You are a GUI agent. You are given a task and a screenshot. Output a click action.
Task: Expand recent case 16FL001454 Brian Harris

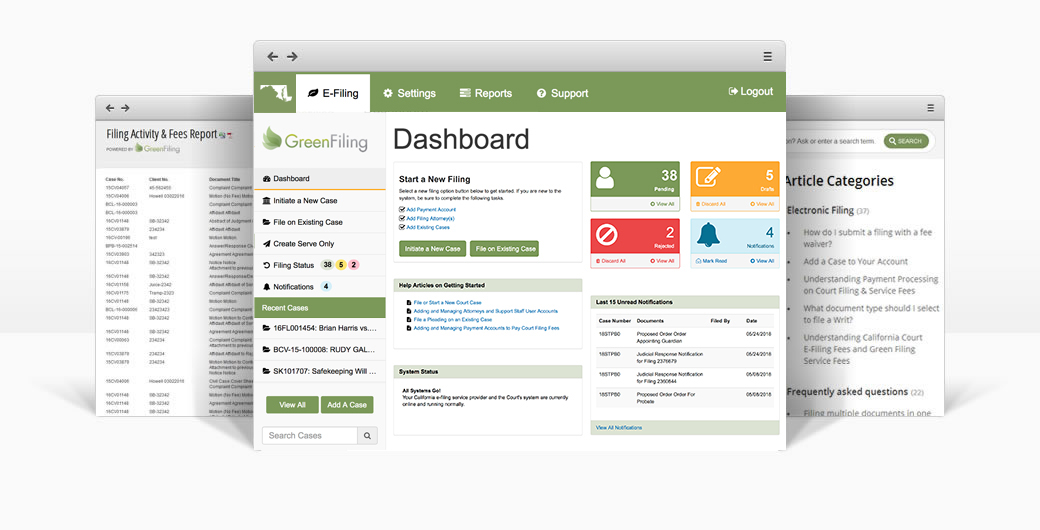pos(319,327)
